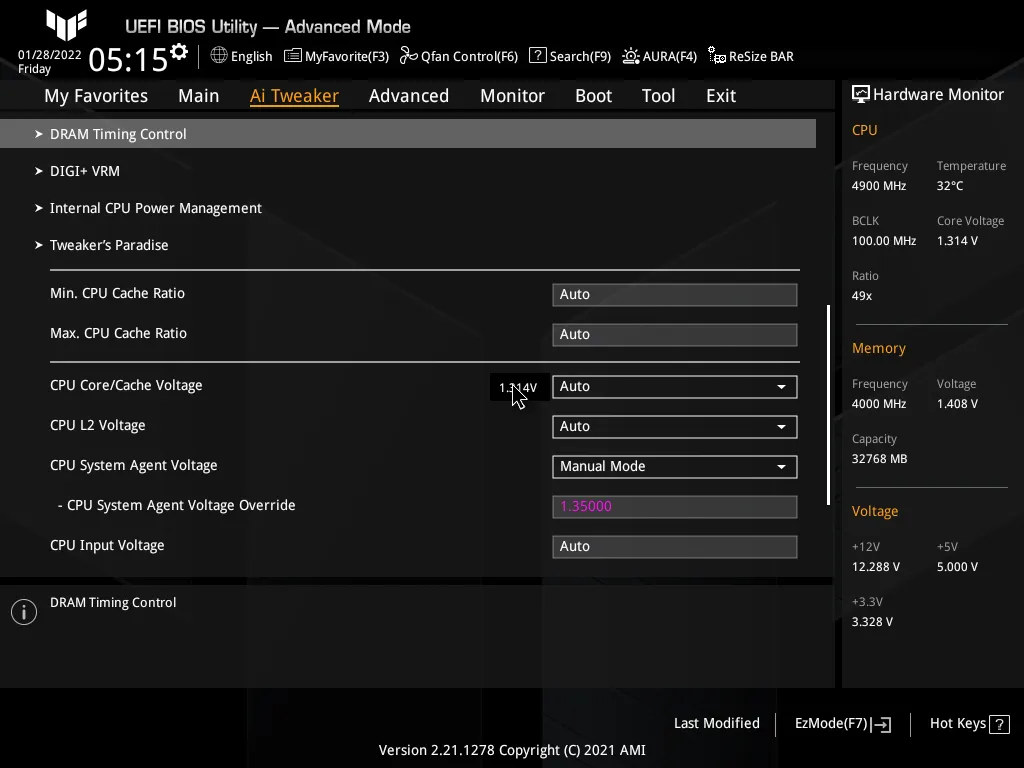Select CPU Input Voltage label
The height and width of the screenshot is (768, 1024).
[107, 545]
